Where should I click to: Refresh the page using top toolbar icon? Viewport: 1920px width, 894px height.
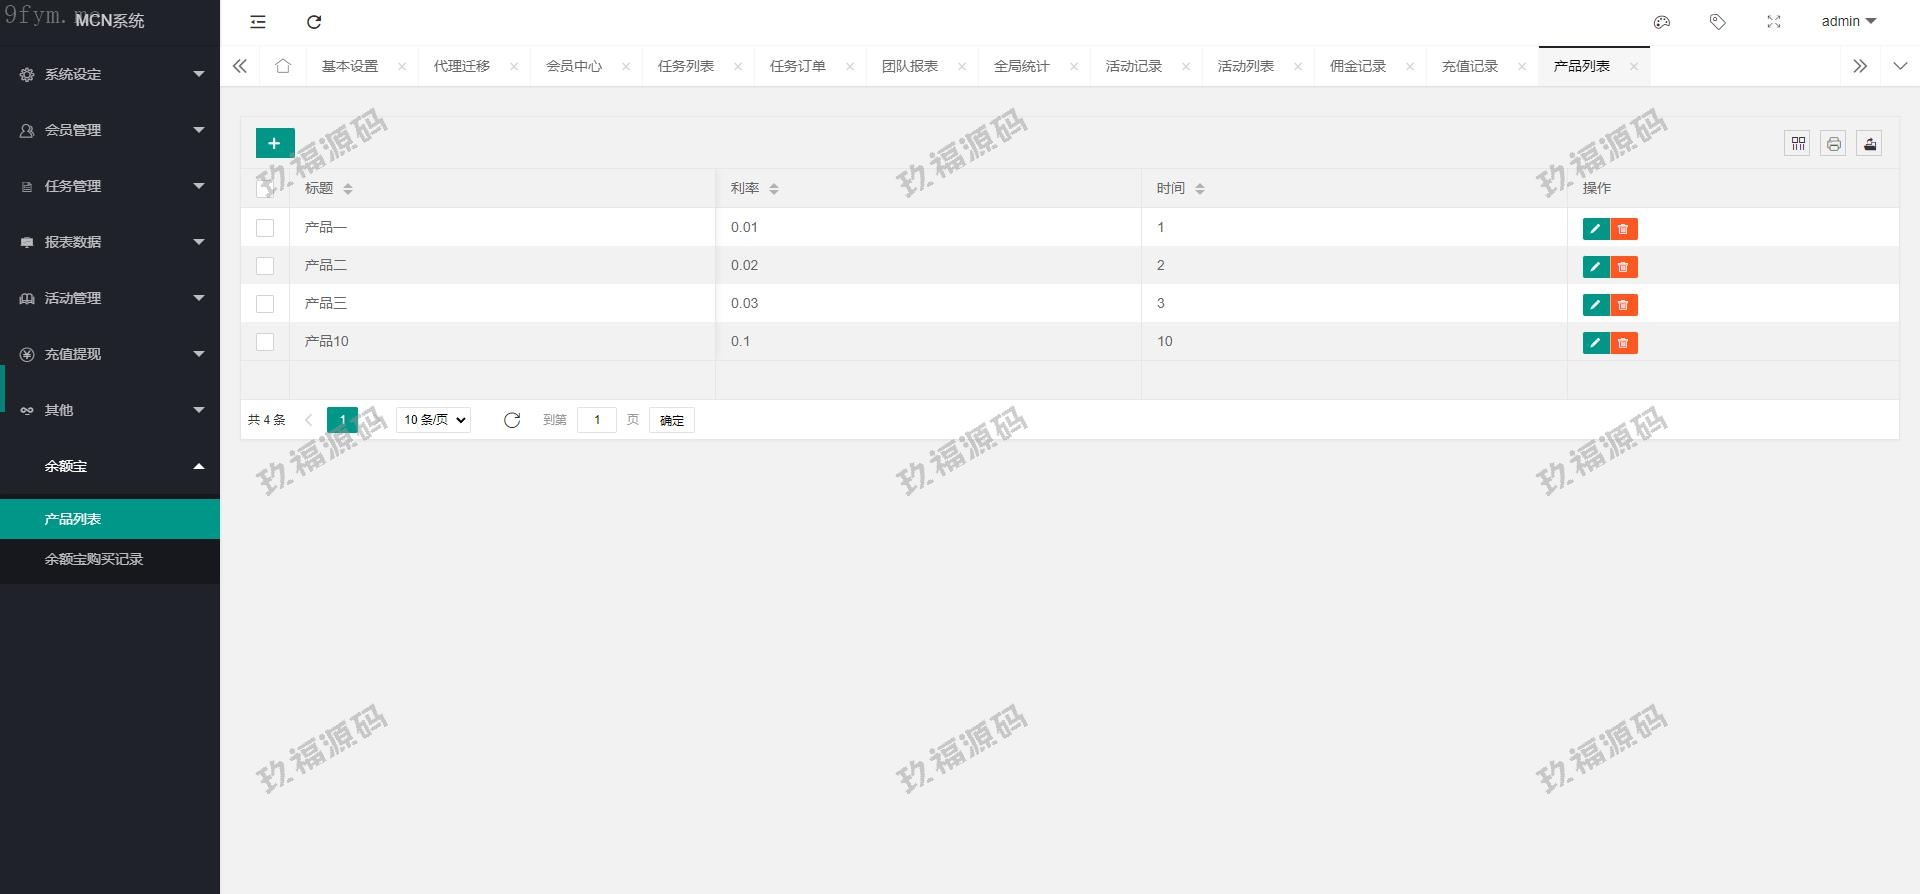coord(314,22)
